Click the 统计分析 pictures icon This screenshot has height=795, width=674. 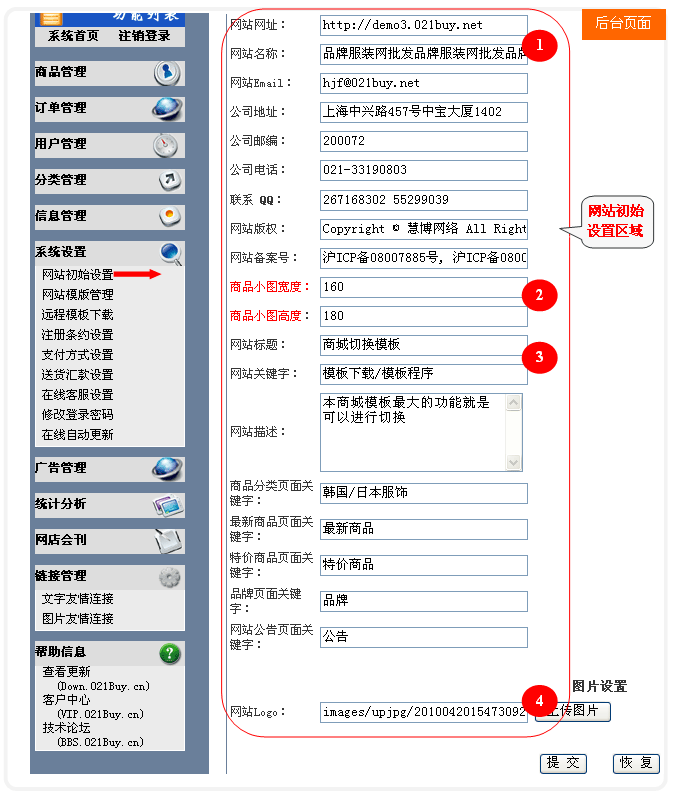pos(168,505)
